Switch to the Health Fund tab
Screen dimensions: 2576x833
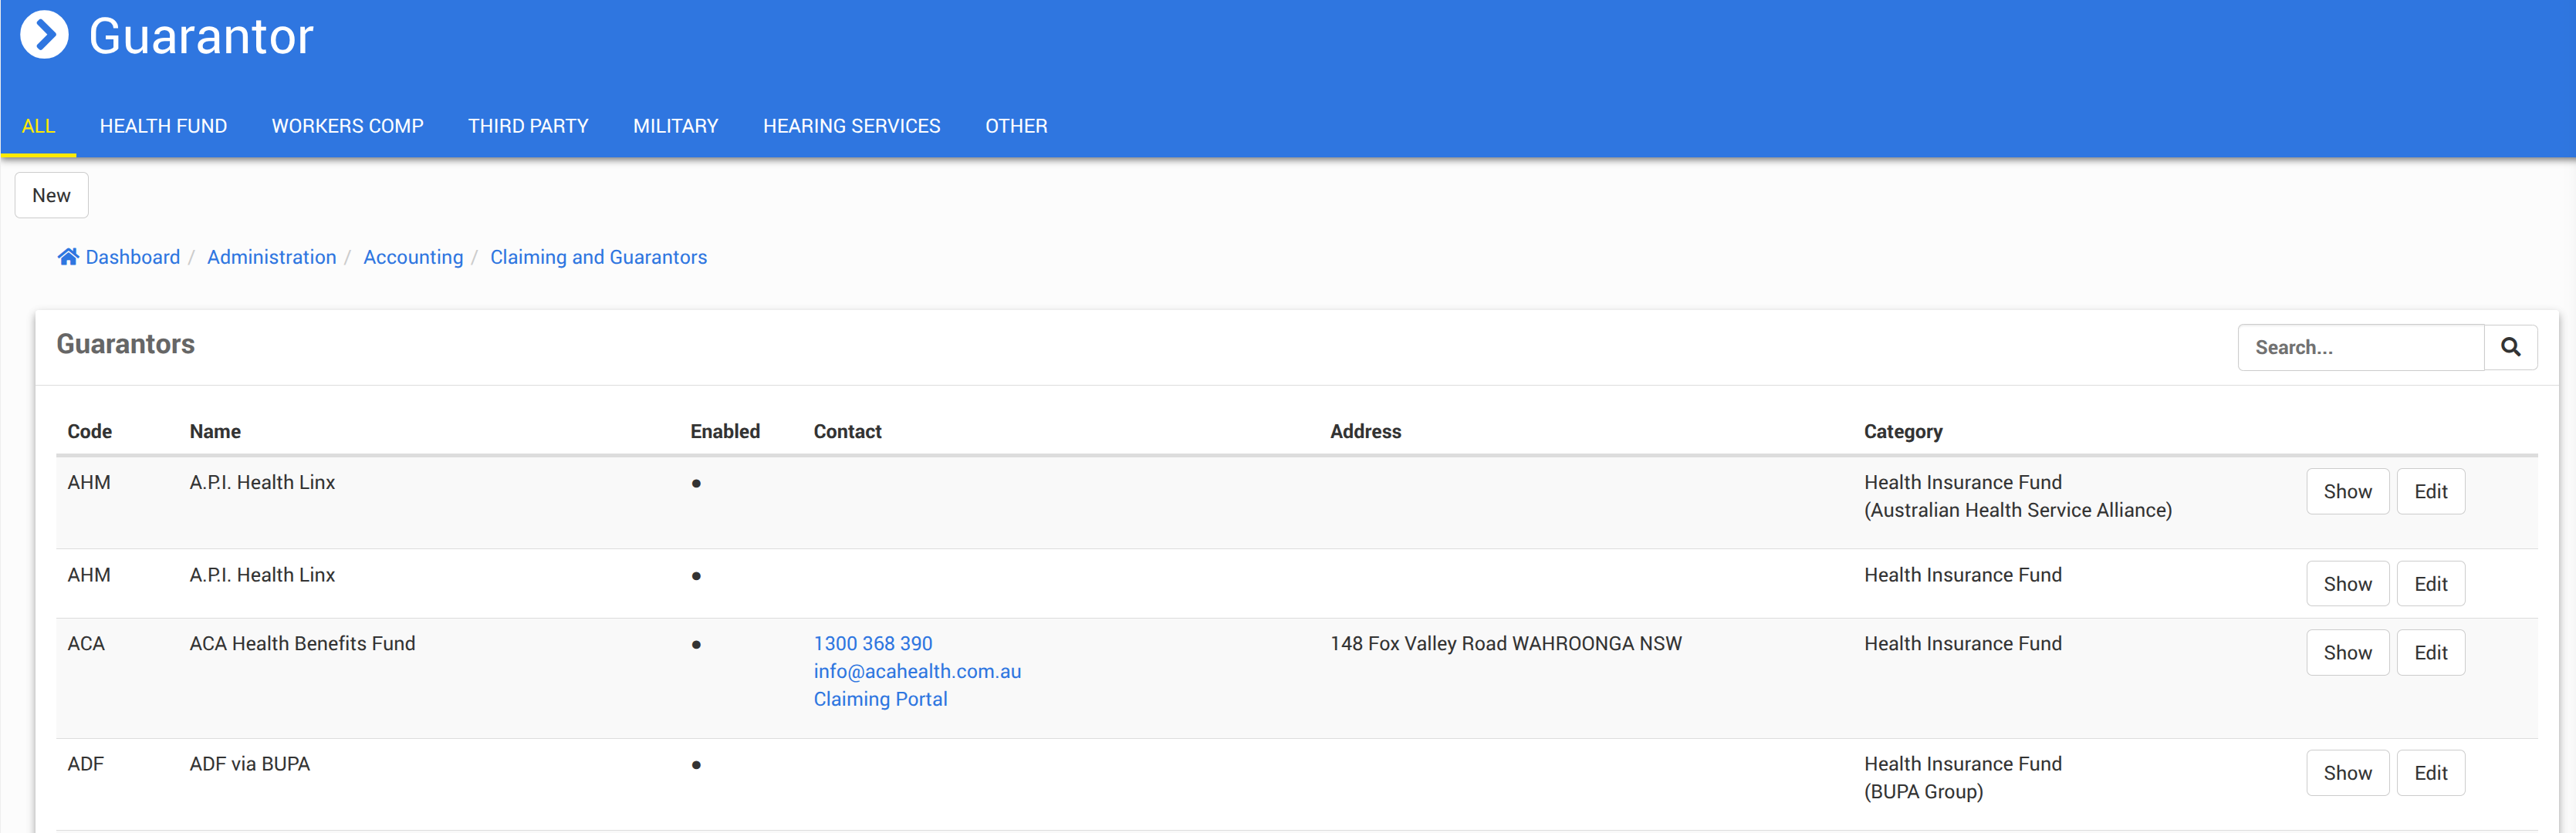(163, 126)
